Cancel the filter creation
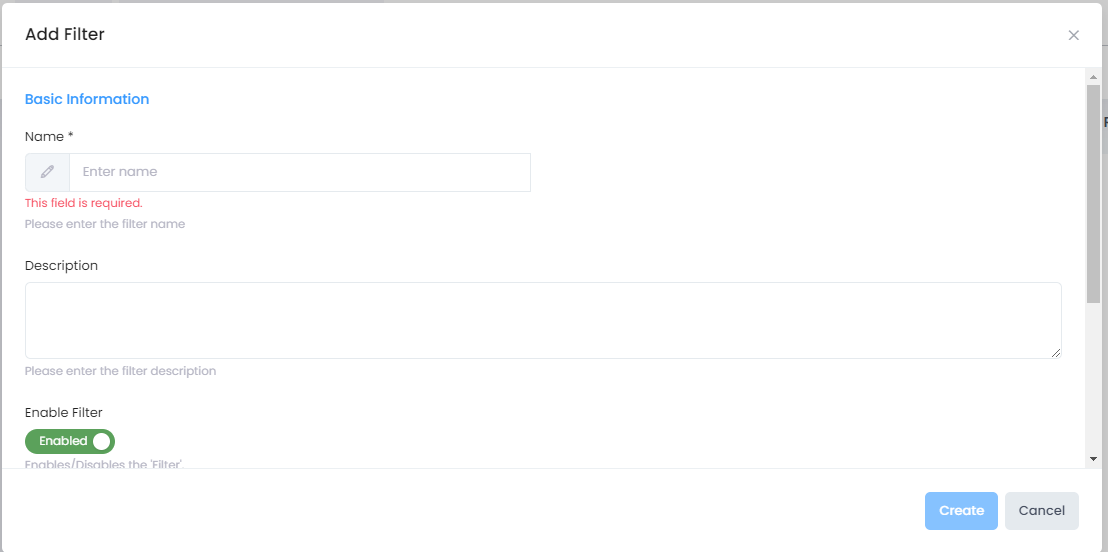The image size is (1108, 552). coord(1041,510)
